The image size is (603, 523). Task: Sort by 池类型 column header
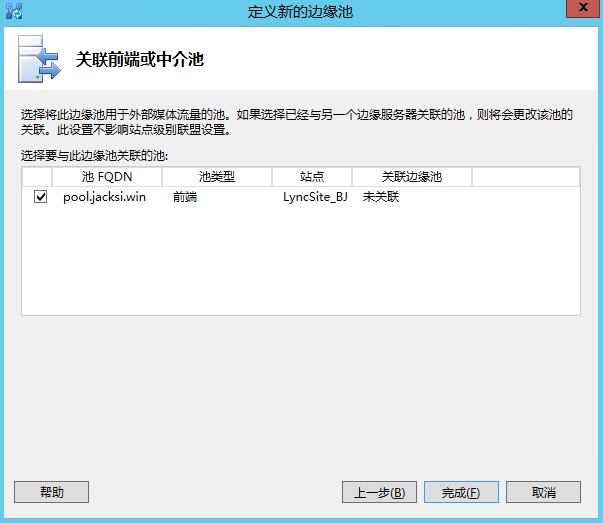pos(217,177)
